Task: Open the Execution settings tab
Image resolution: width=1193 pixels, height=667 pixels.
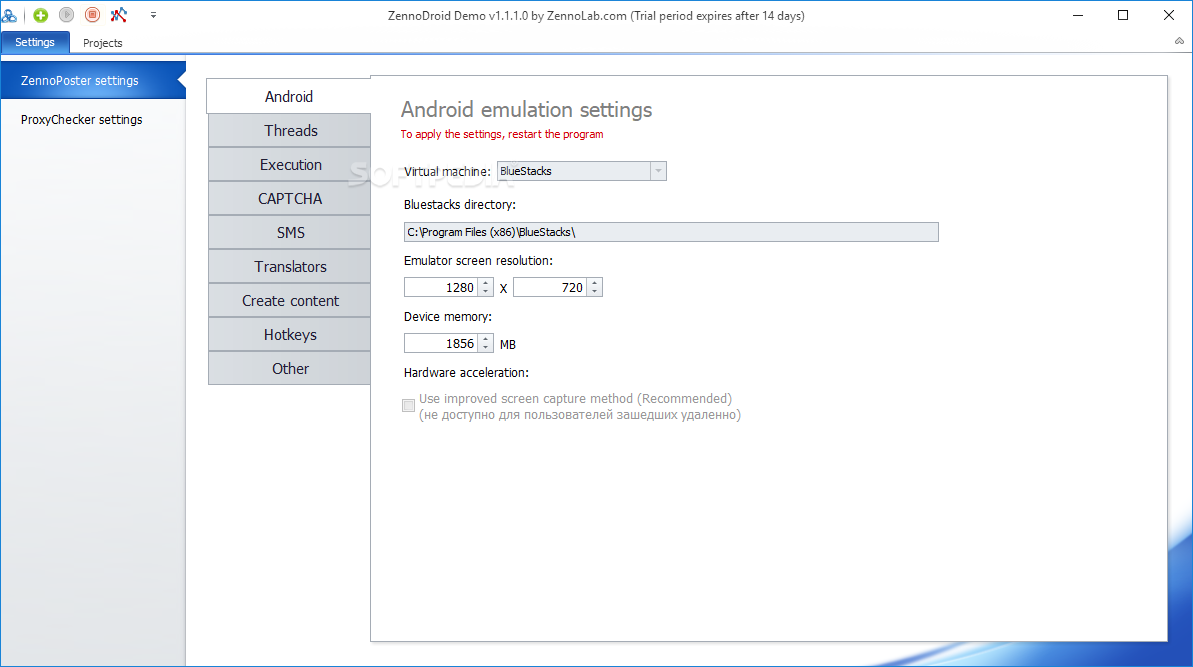Action: (x=290, y=164)
